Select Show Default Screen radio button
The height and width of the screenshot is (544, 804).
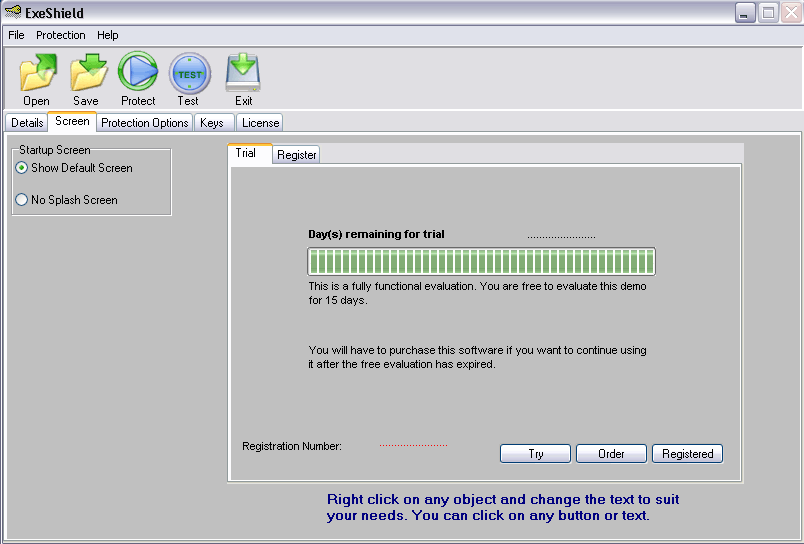pos(22,168)
